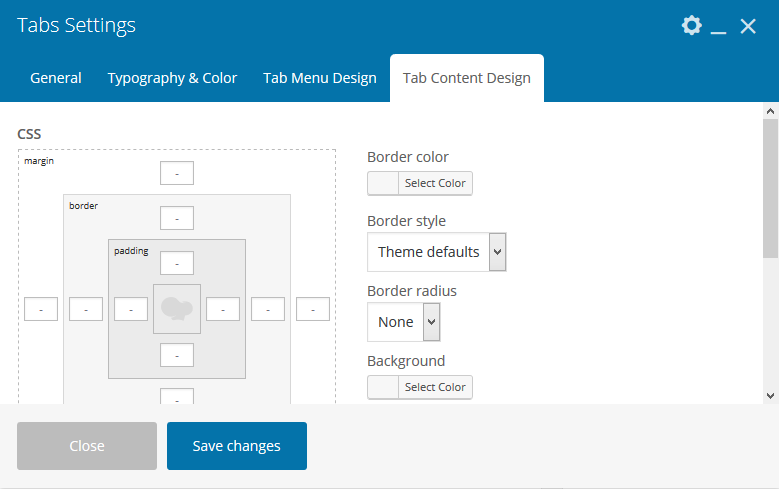The image size is (779, 489).
Task: Select the Tab Content Design tab
Action: coord(467,78)
